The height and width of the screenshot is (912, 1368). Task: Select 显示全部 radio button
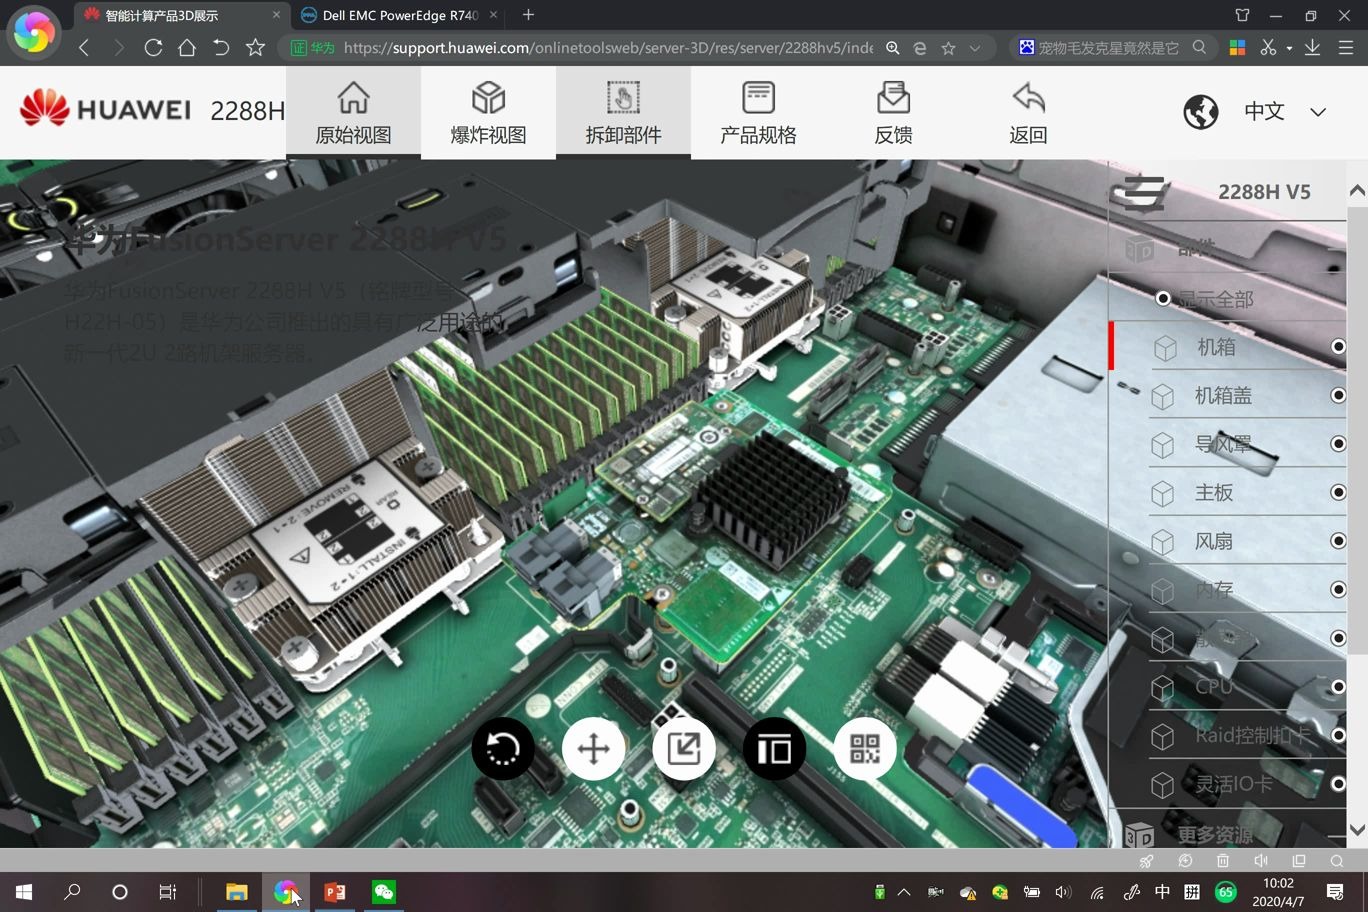click(x=1163, y=298)
